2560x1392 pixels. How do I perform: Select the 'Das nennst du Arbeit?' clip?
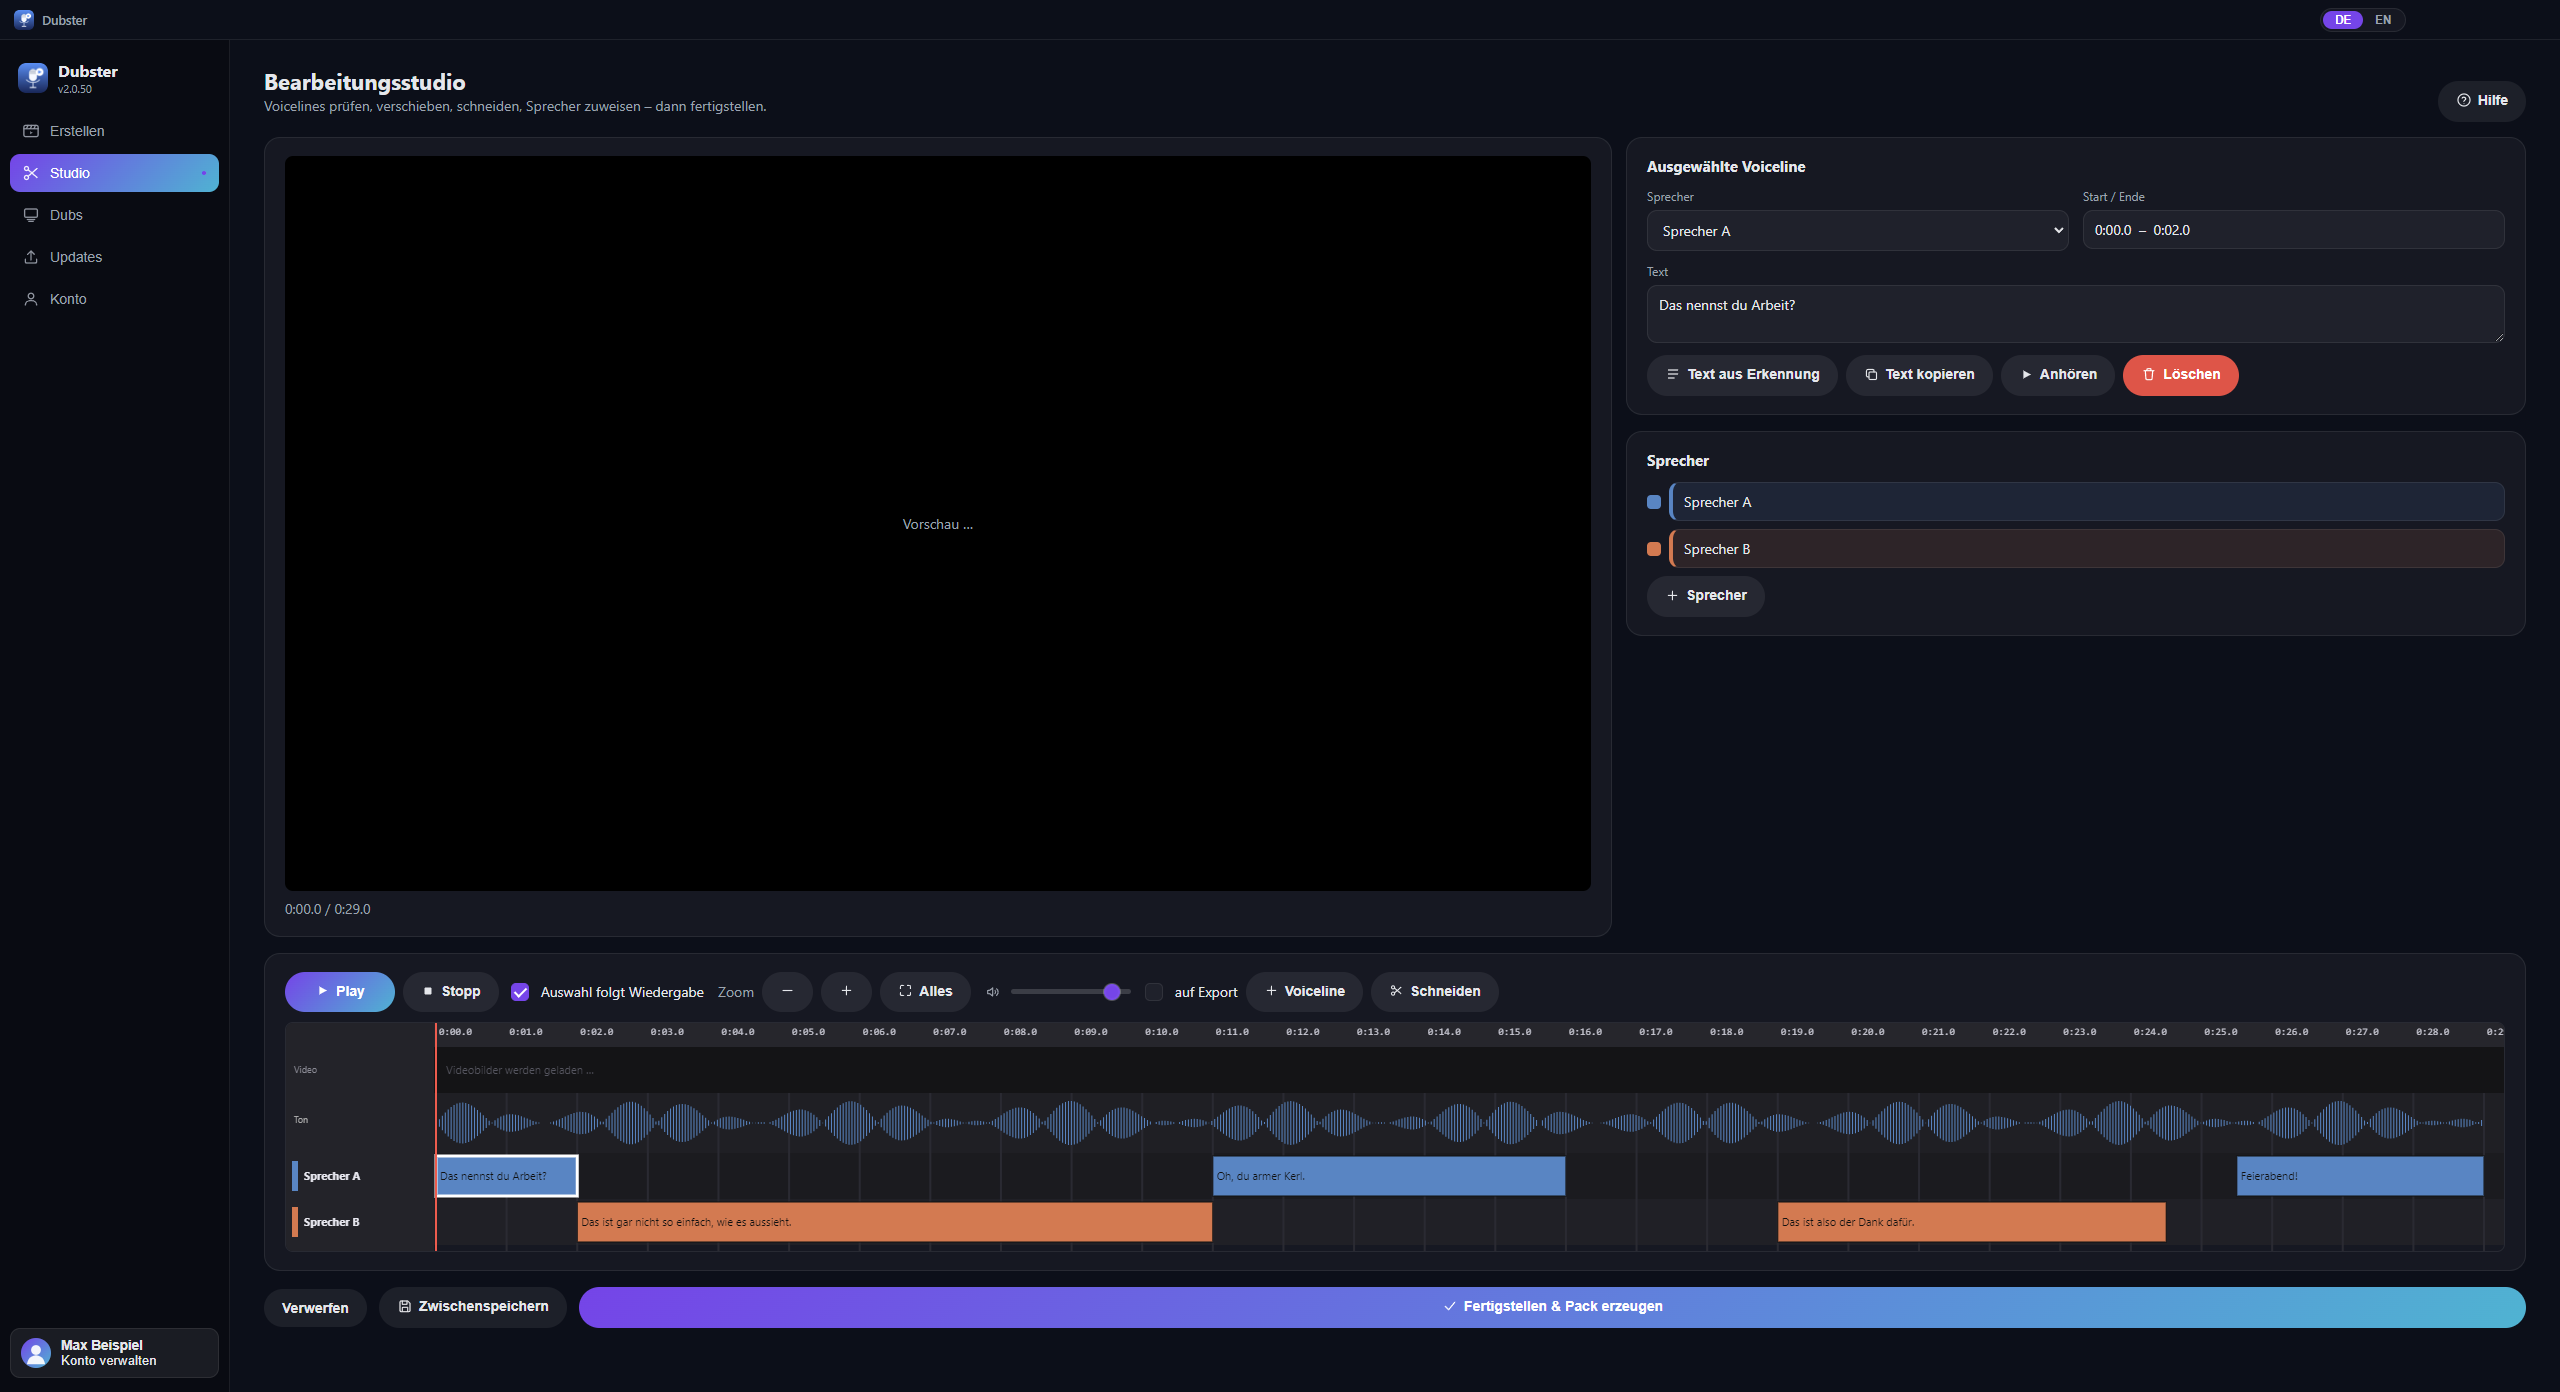tap(507, 1176)
